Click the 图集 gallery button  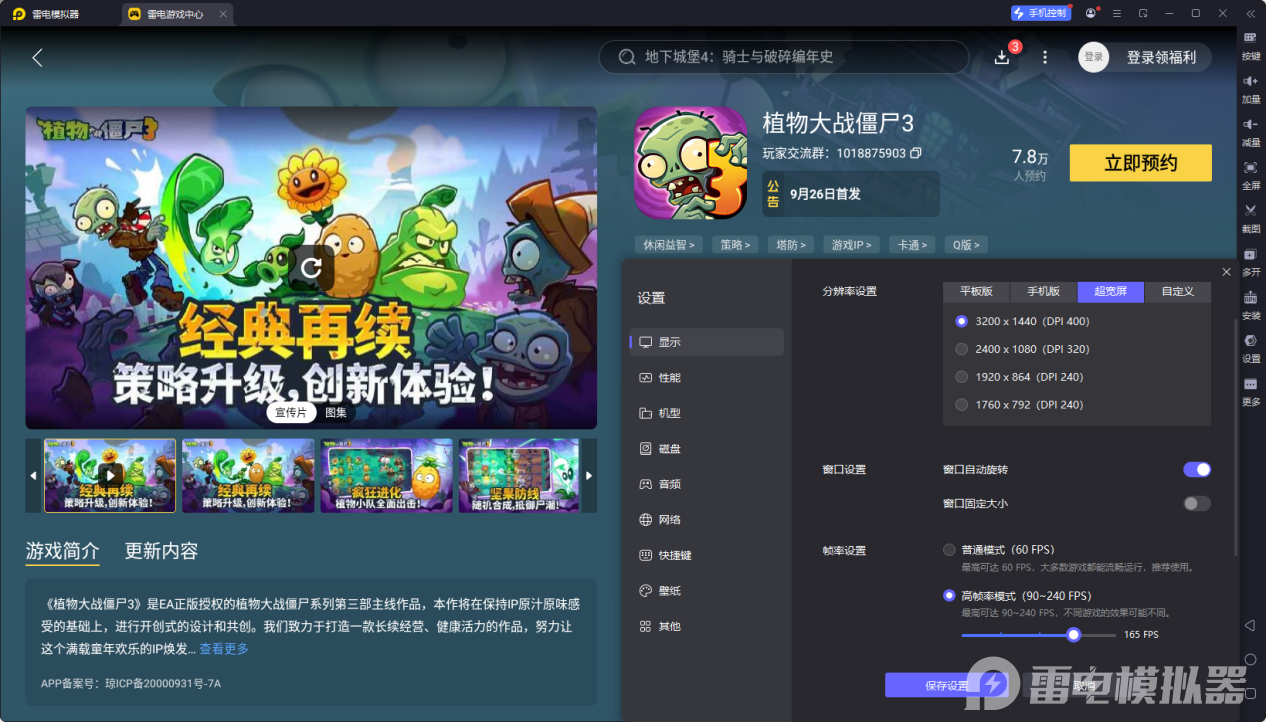(335, 412)
